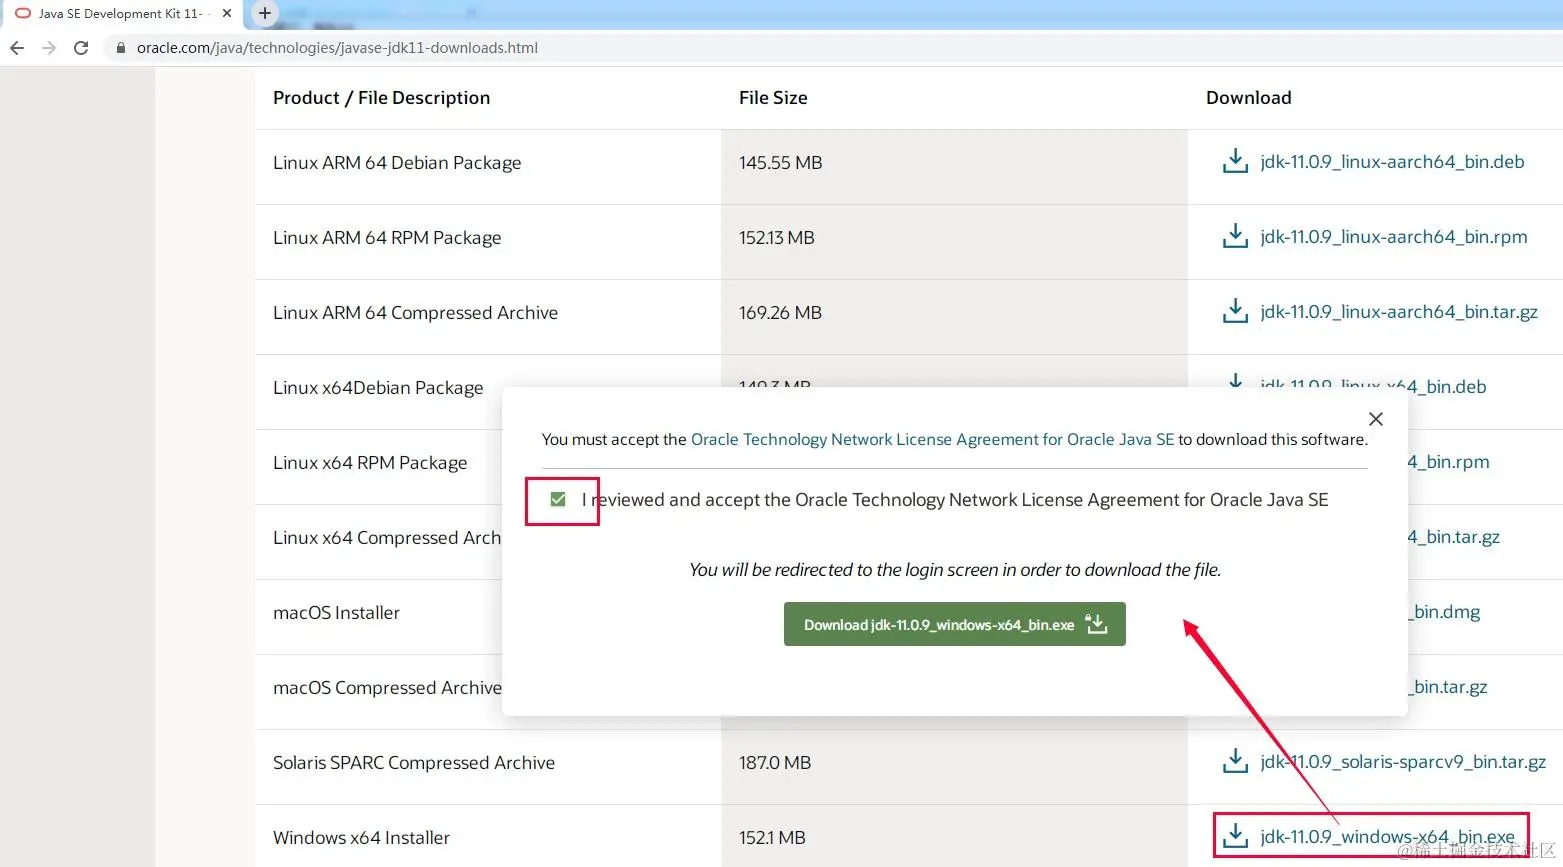This screenshot has height=867, width=1563.
Task: Click 'Product / File Description' column header
Action: [381, 98]
